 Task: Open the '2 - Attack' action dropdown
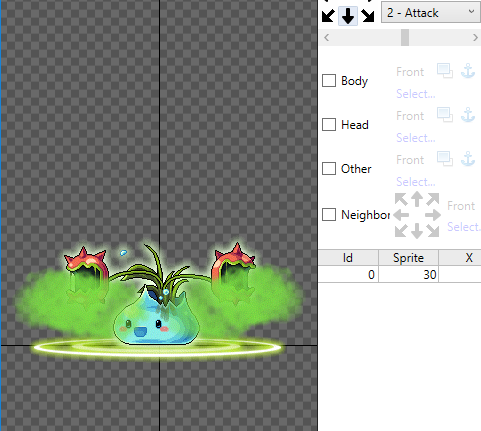tap(431, 13)
